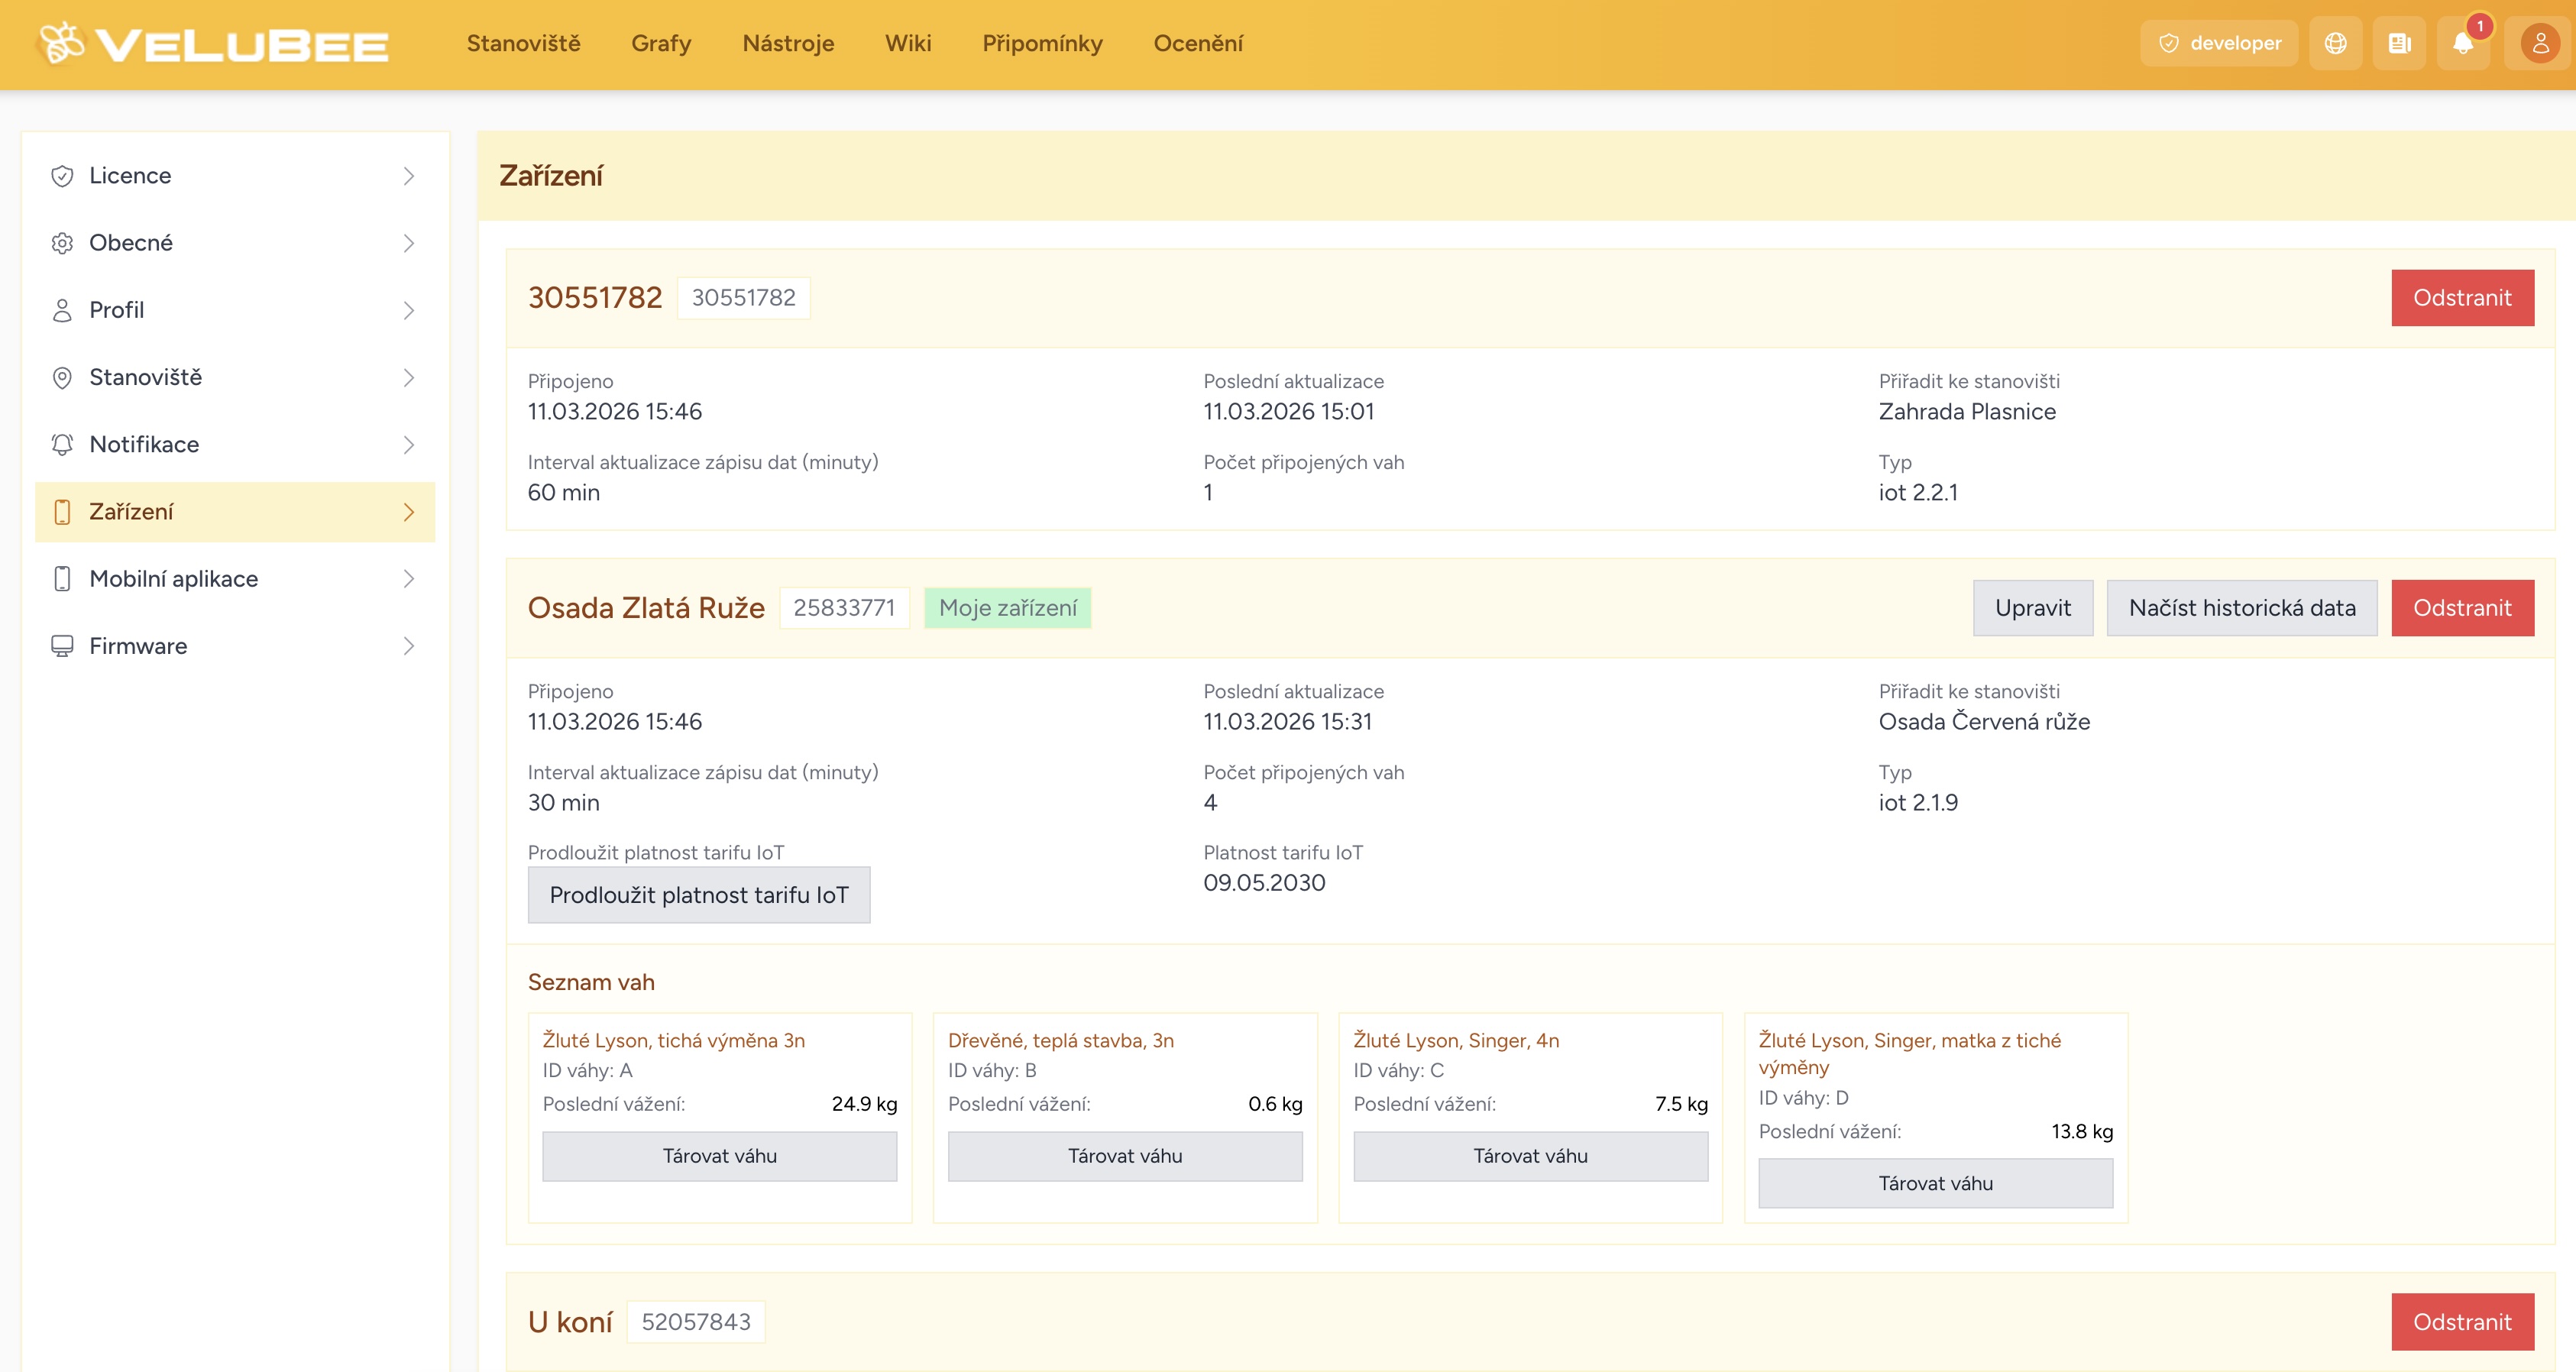Click the news feed icon in header
The width and height of the screenshot is (2576, 1372).
(x=2399, y=43)
